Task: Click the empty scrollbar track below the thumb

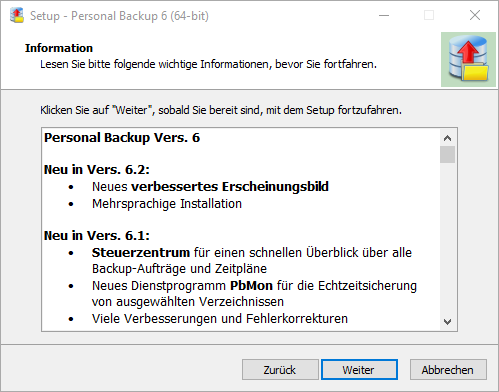Action: (447, 238)
